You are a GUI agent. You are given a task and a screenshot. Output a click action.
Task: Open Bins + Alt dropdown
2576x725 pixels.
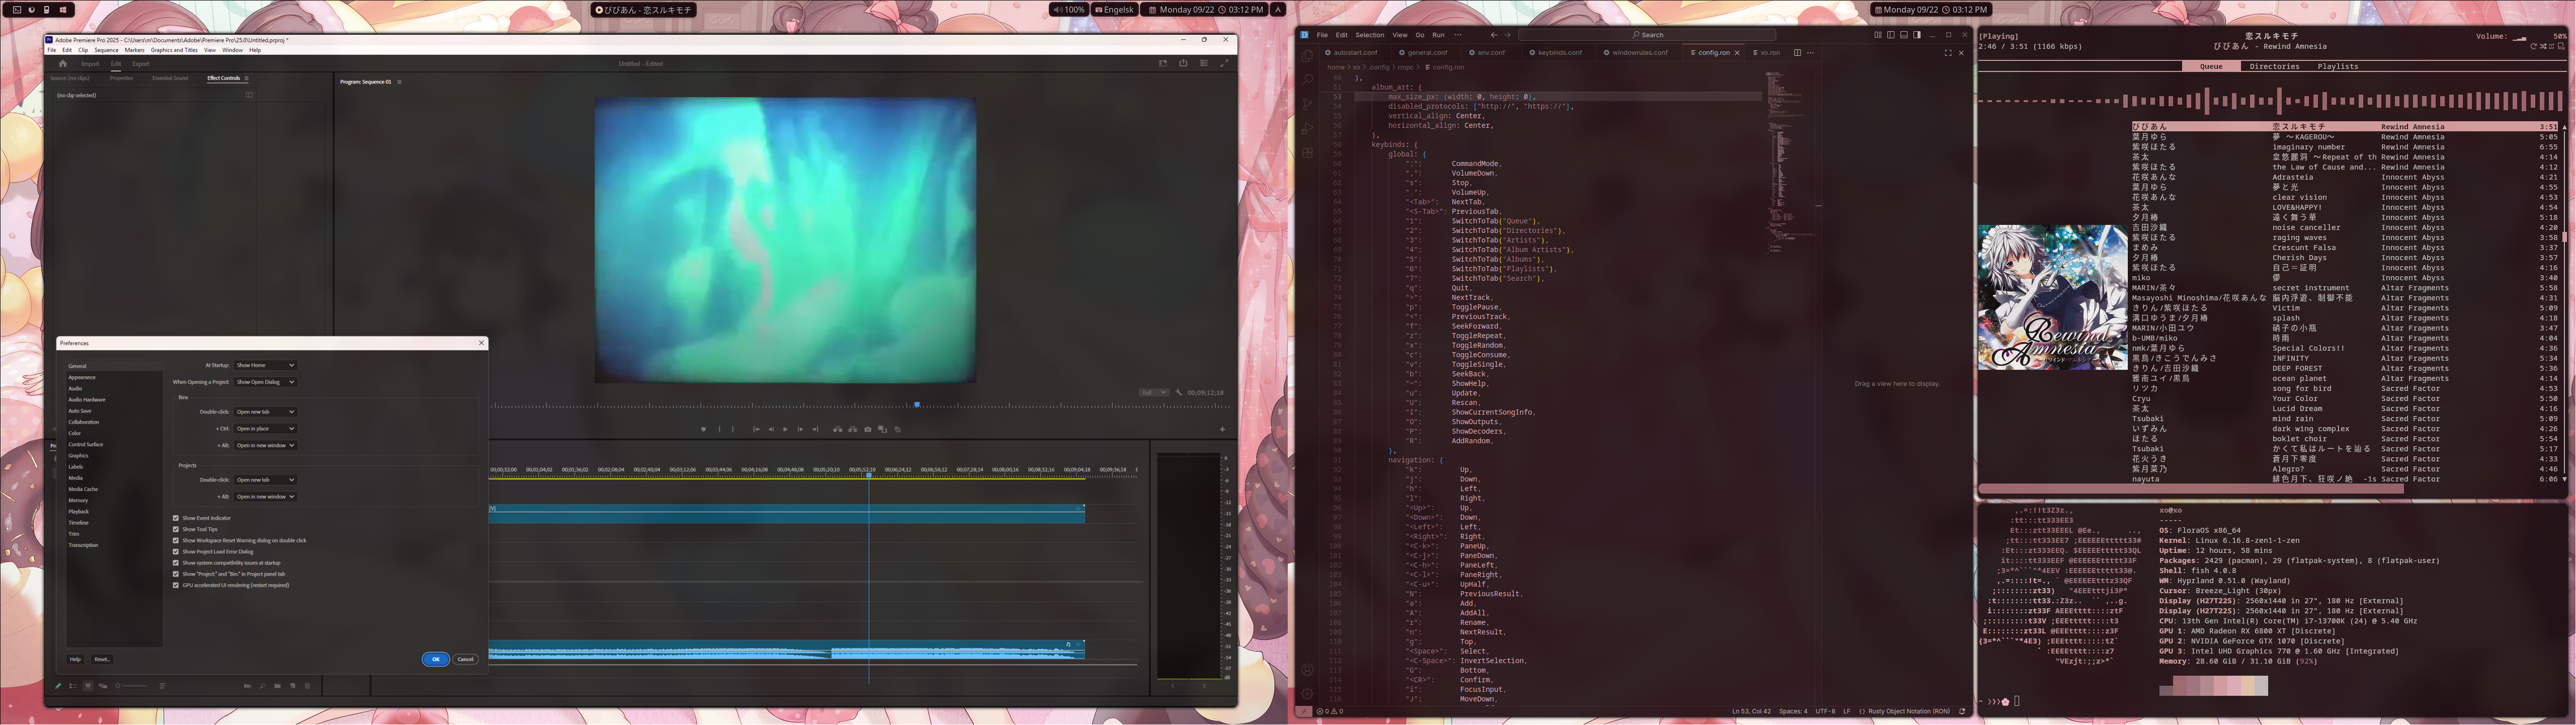pyautogui.click(x=265, y=445)
